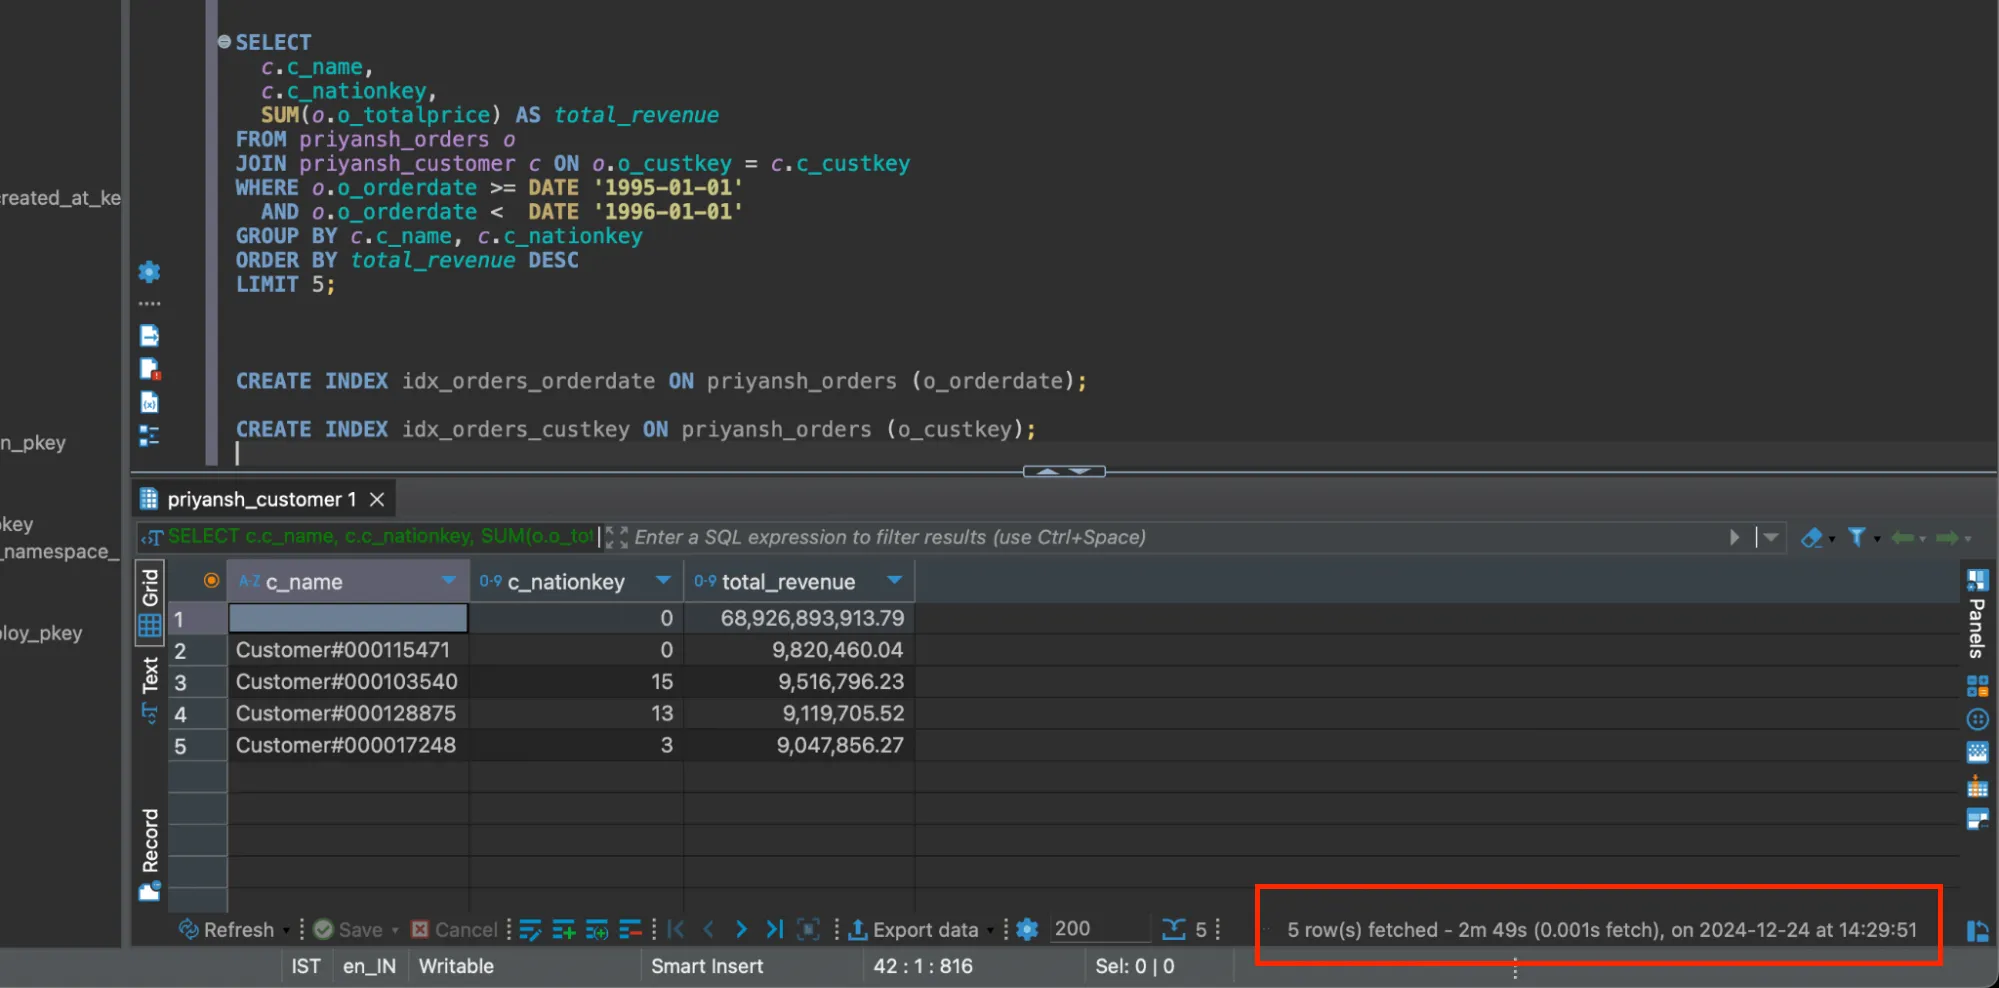Click the Save button in results toolbar
1999x988 pixels.
[x=348, y=930]
